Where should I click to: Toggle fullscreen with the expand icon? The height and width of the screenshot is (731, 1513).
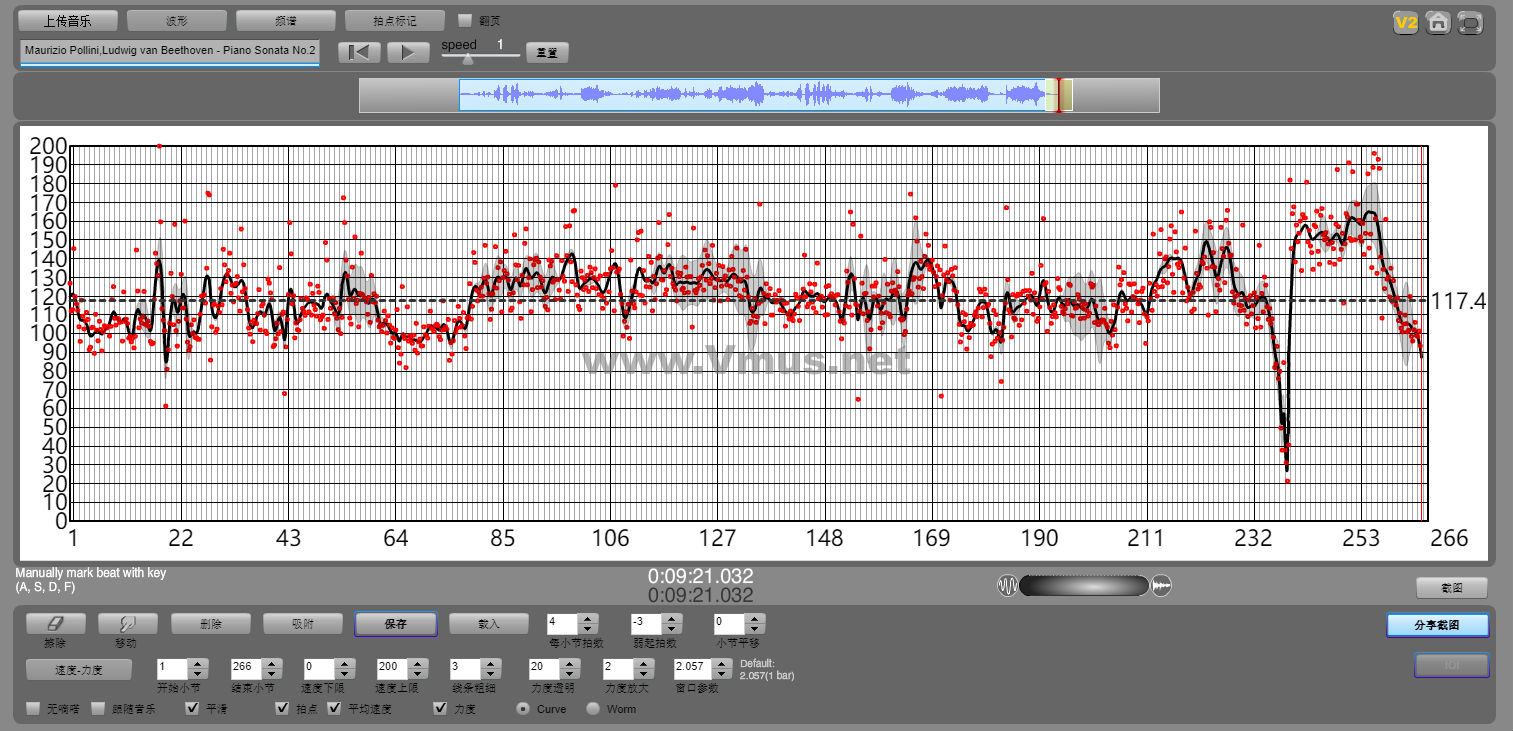point(1470,22)
